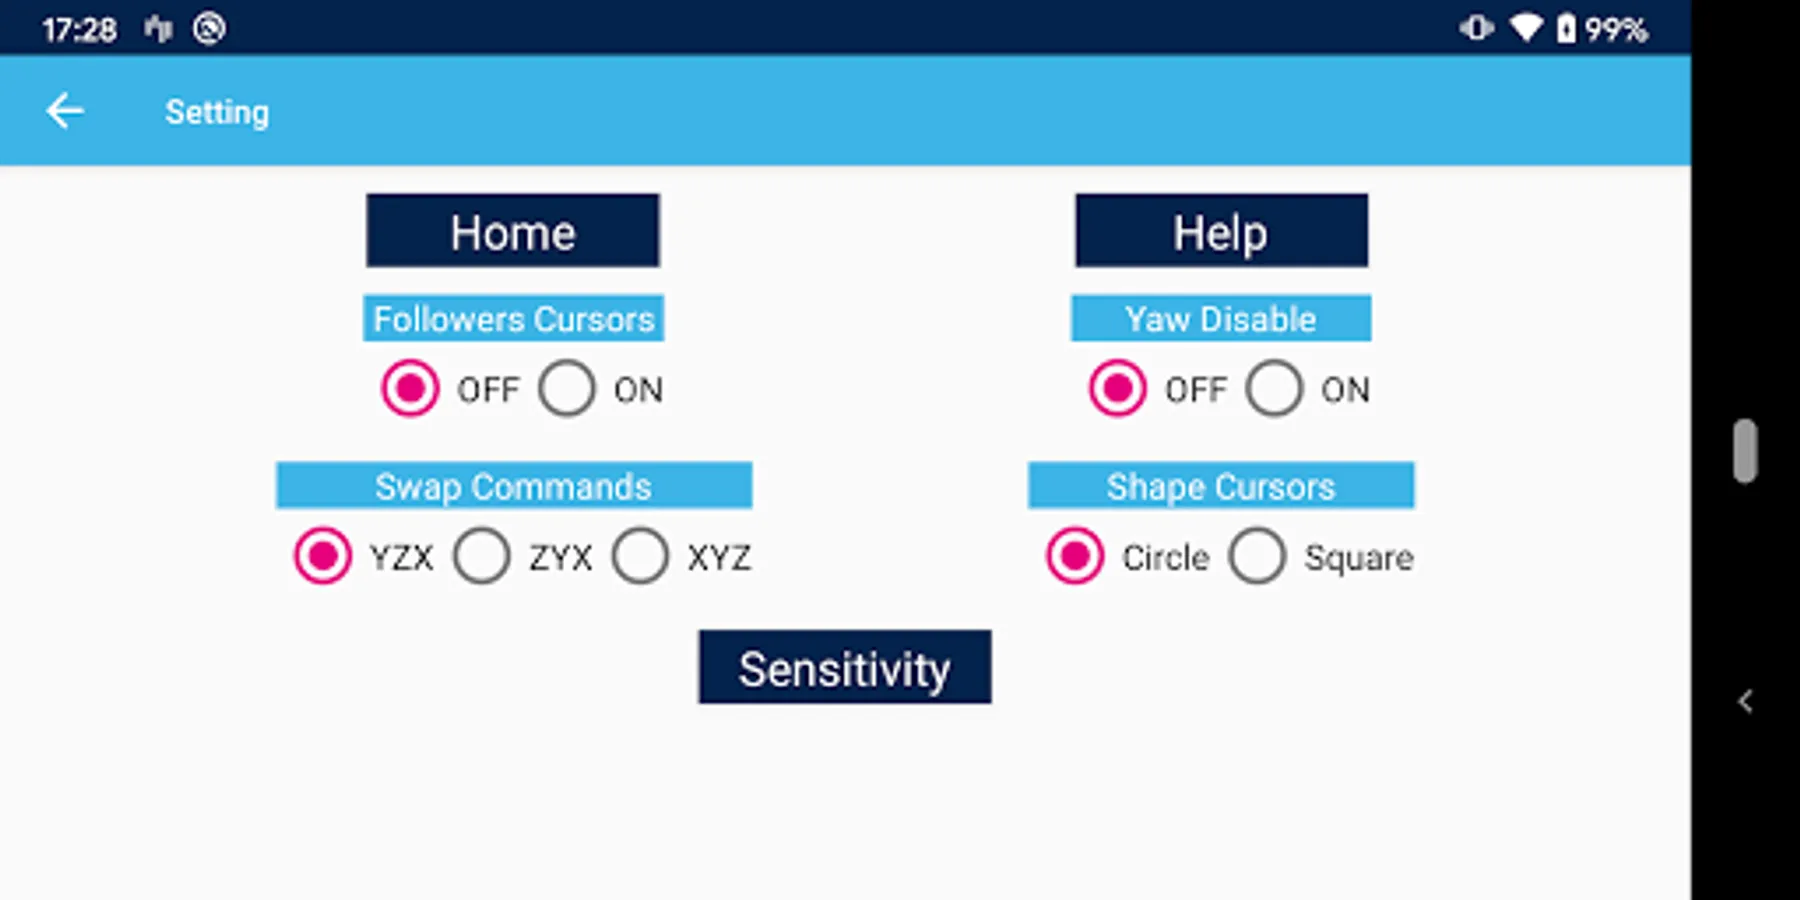
Task: Click the Swap Commands header label
Action: 513,486
